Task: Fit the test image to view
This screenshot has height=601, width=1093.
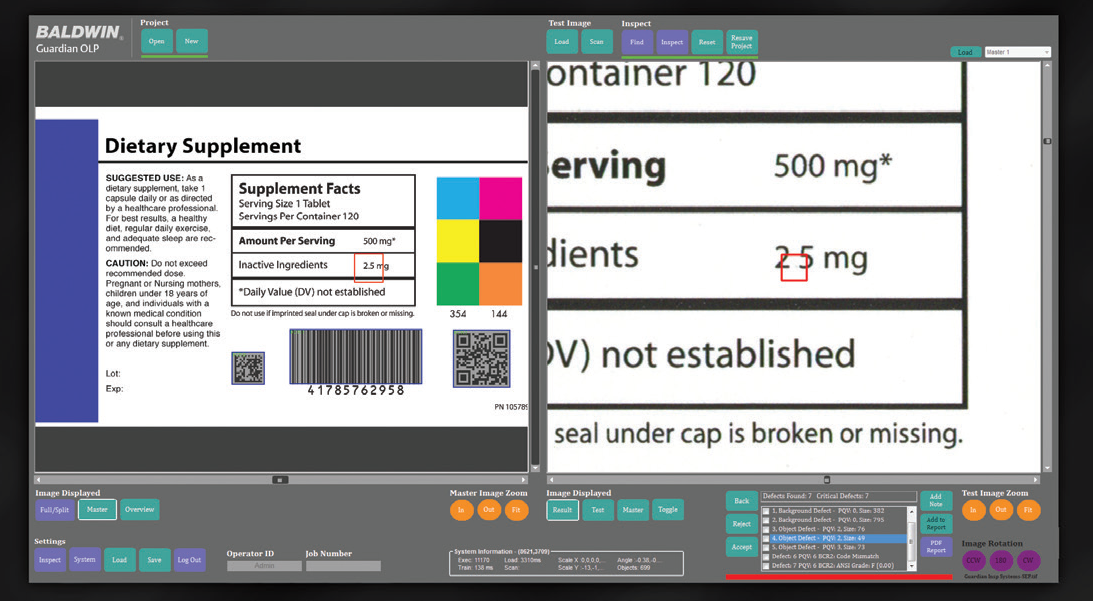Action: [1028, 510]
